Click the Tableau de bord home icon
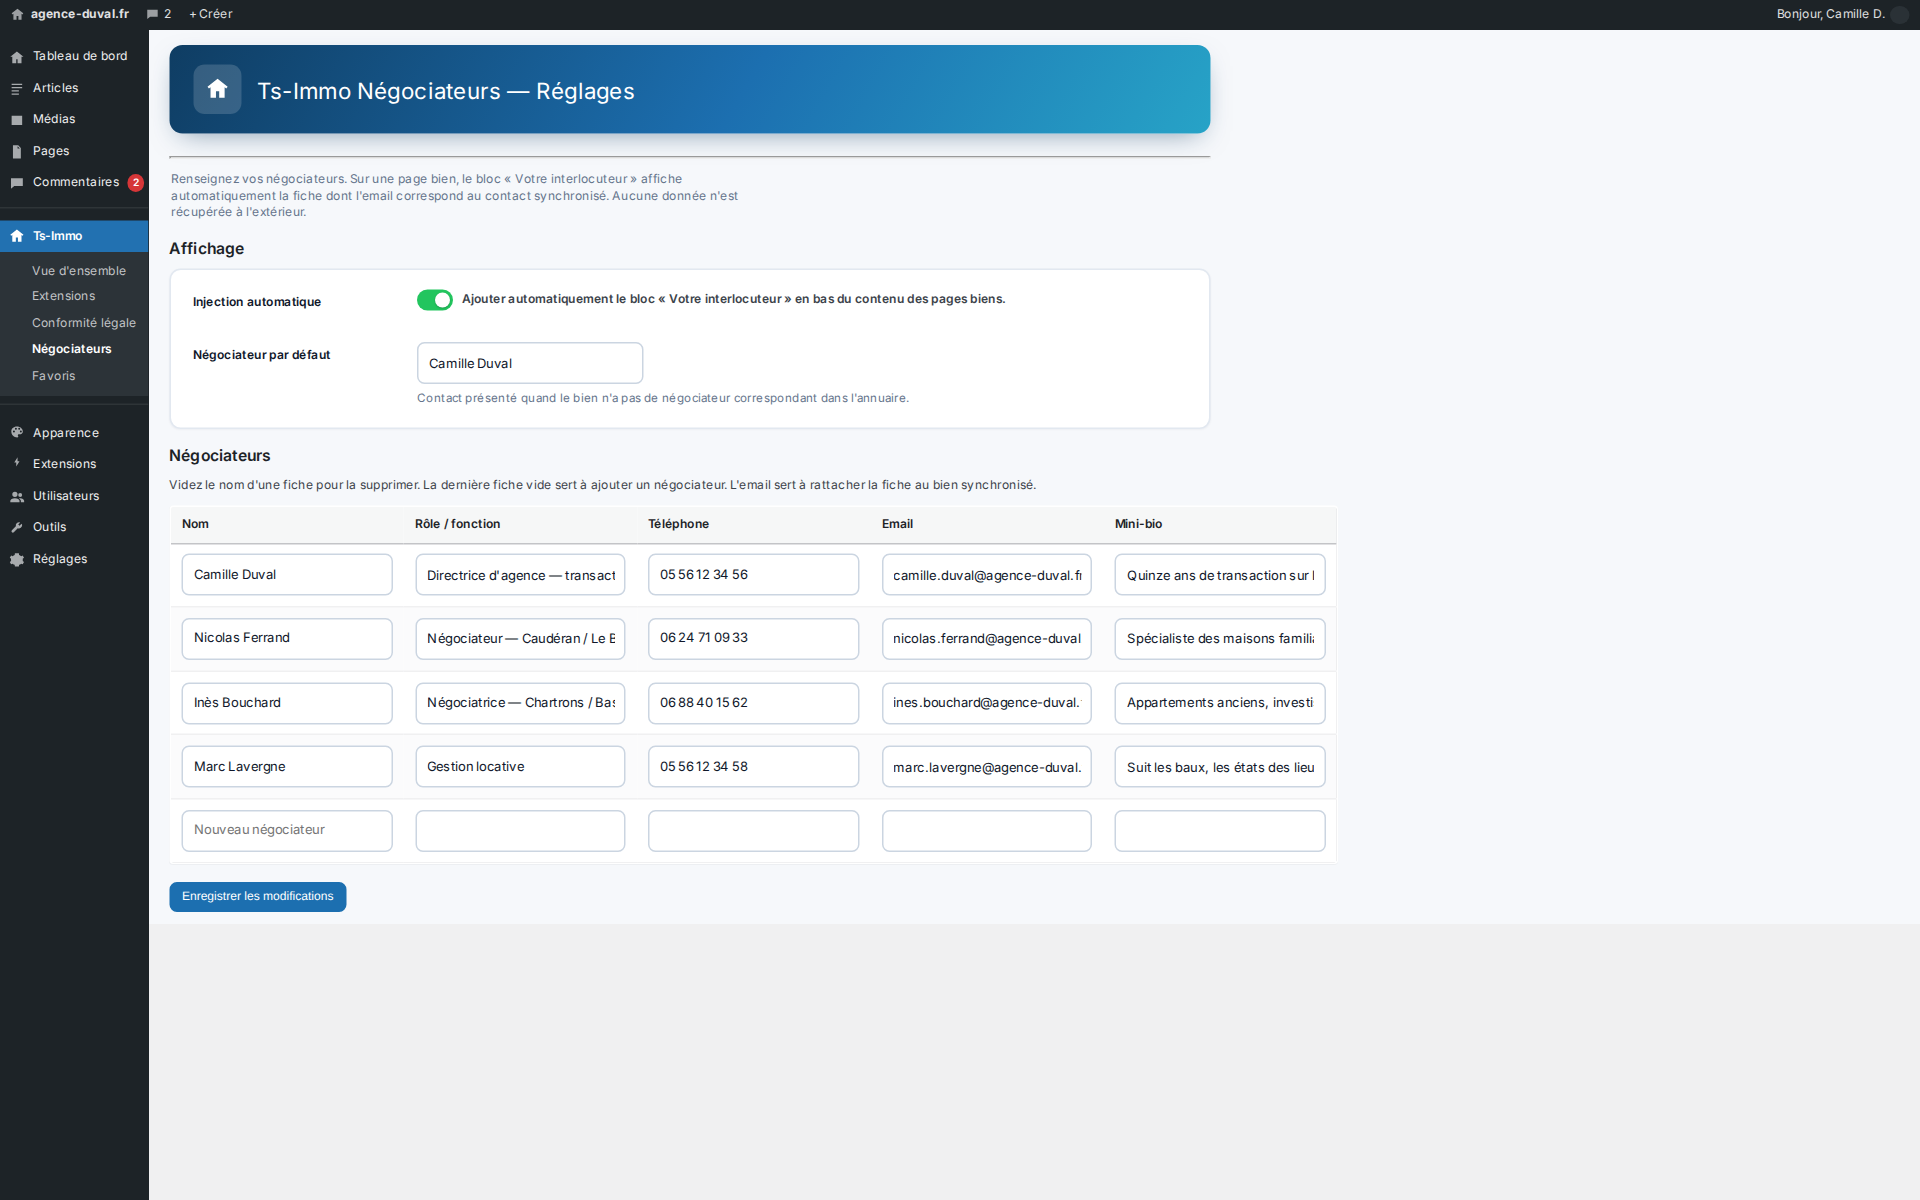The width and height of the screenshot is (1920, 1200). pyautogui.click(x=17, y=57)
